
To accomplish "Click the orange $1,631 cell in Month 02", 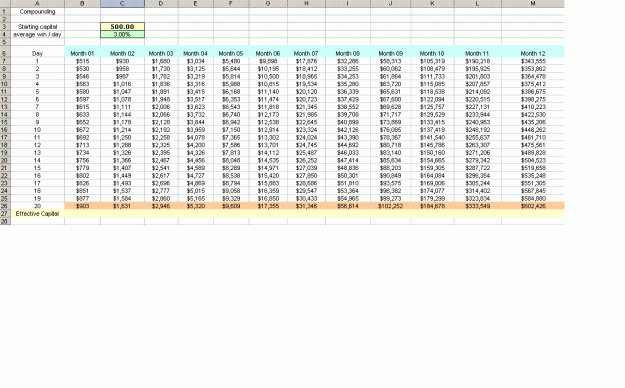I will click(x=122, y=206).
